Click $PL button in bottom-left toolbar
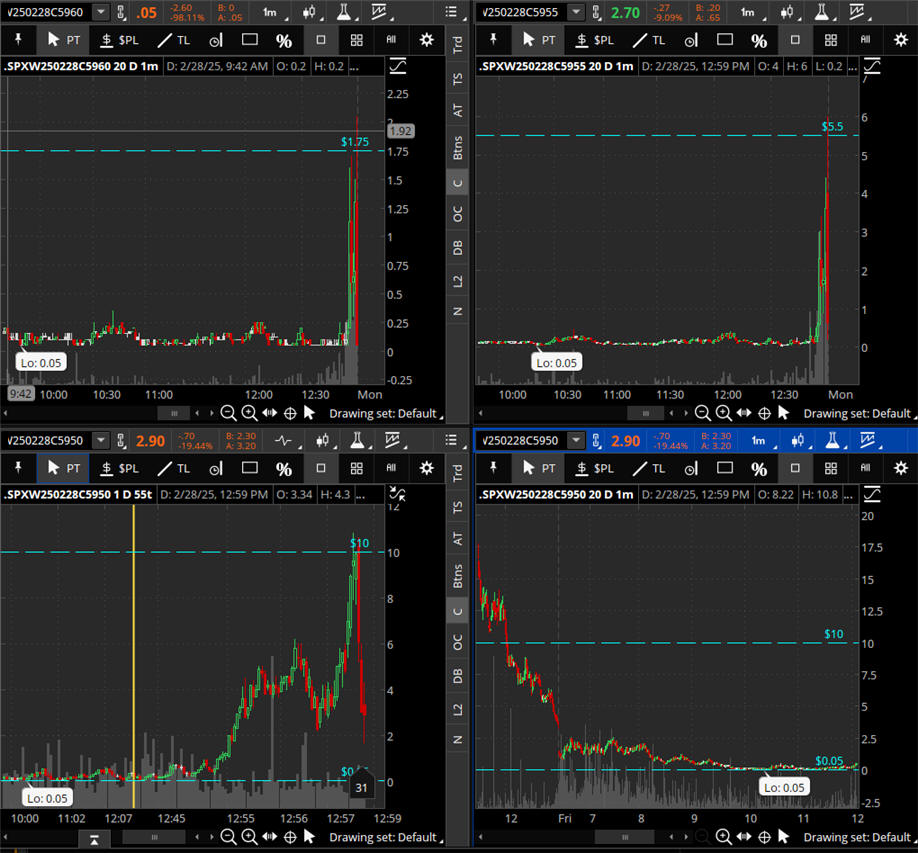Screen dimensions: 918x853 pos(119,469)
